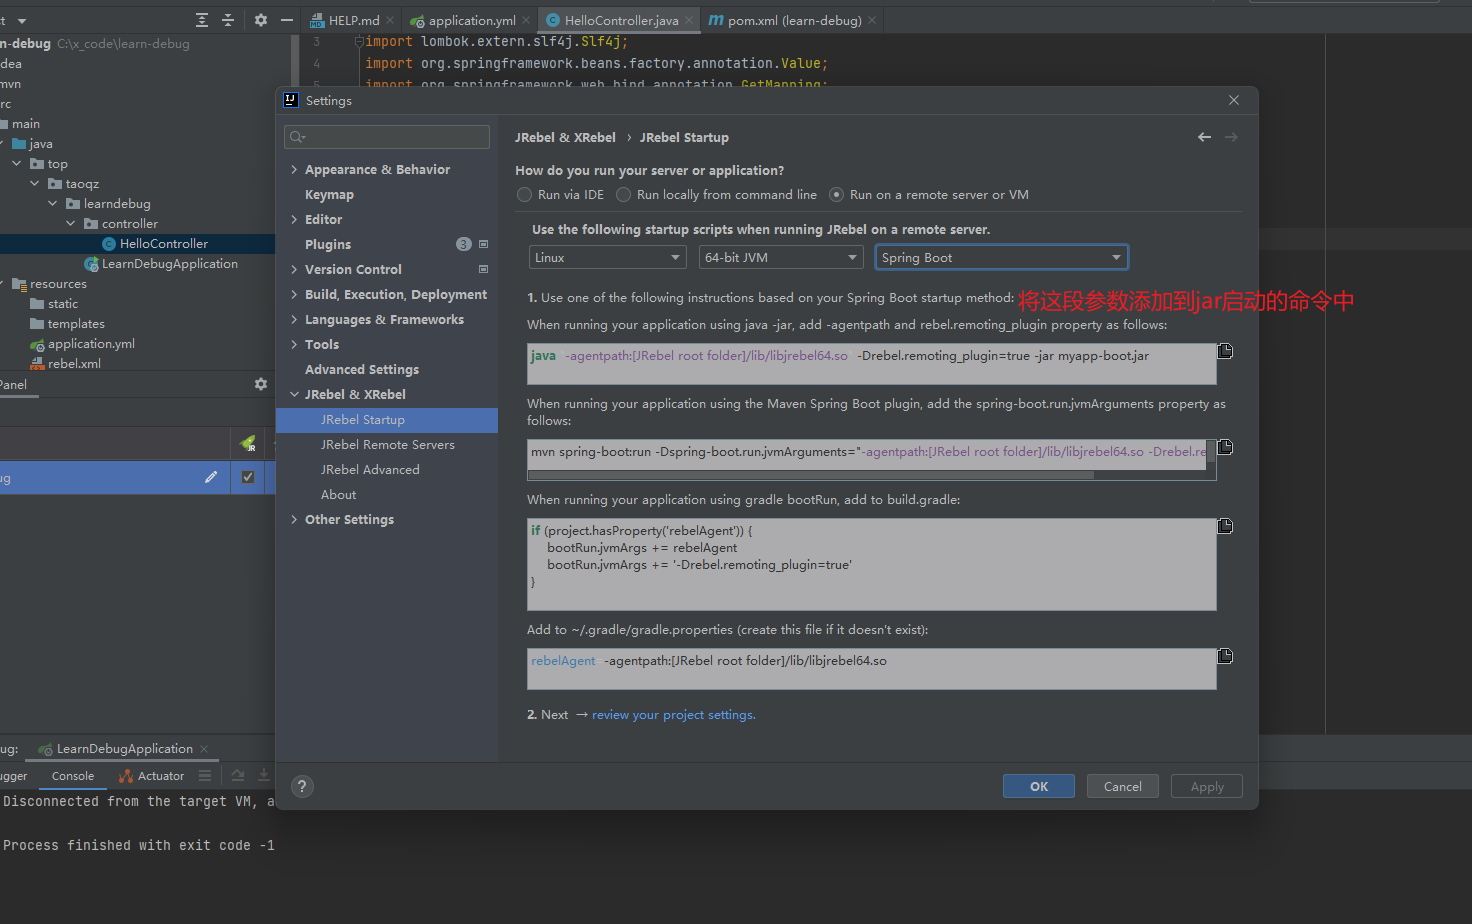Click the Settings search input field

pyautogui.click(x=387, y=137)
